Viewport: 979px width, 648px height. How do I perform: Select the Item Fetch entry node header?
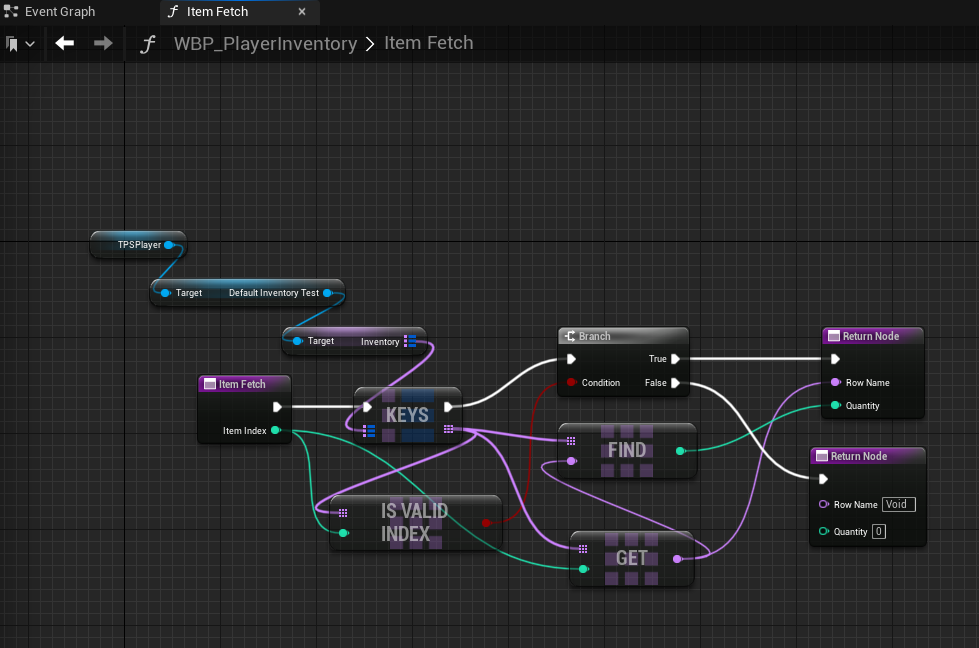click(x=244, y=384)
